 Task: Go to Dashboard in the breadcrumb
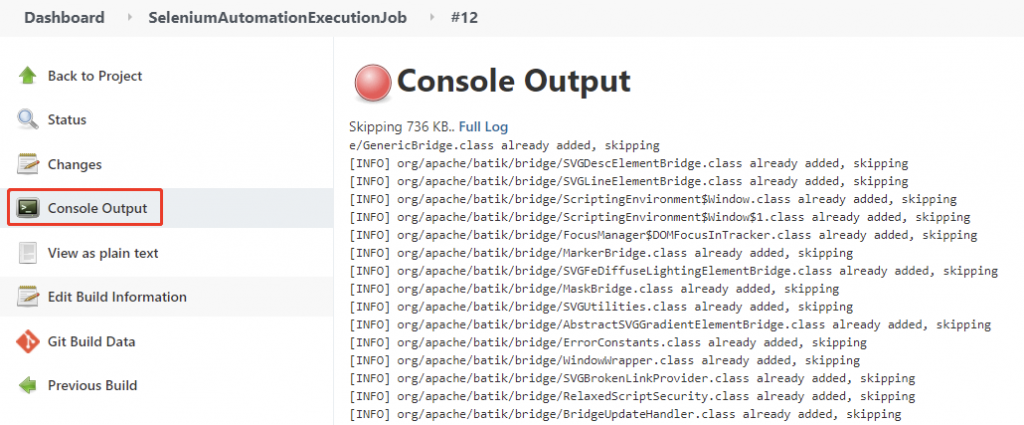[64, 18]
